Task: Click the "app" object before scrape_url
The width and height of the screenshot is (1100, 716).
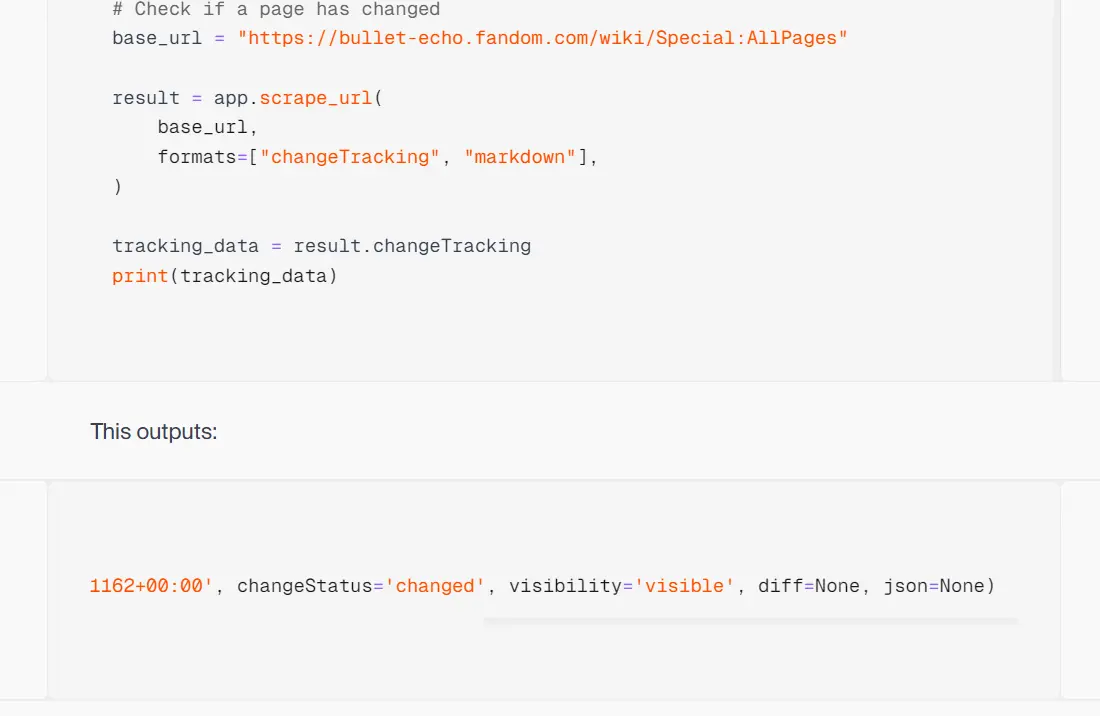Action: tap(230, 98)
